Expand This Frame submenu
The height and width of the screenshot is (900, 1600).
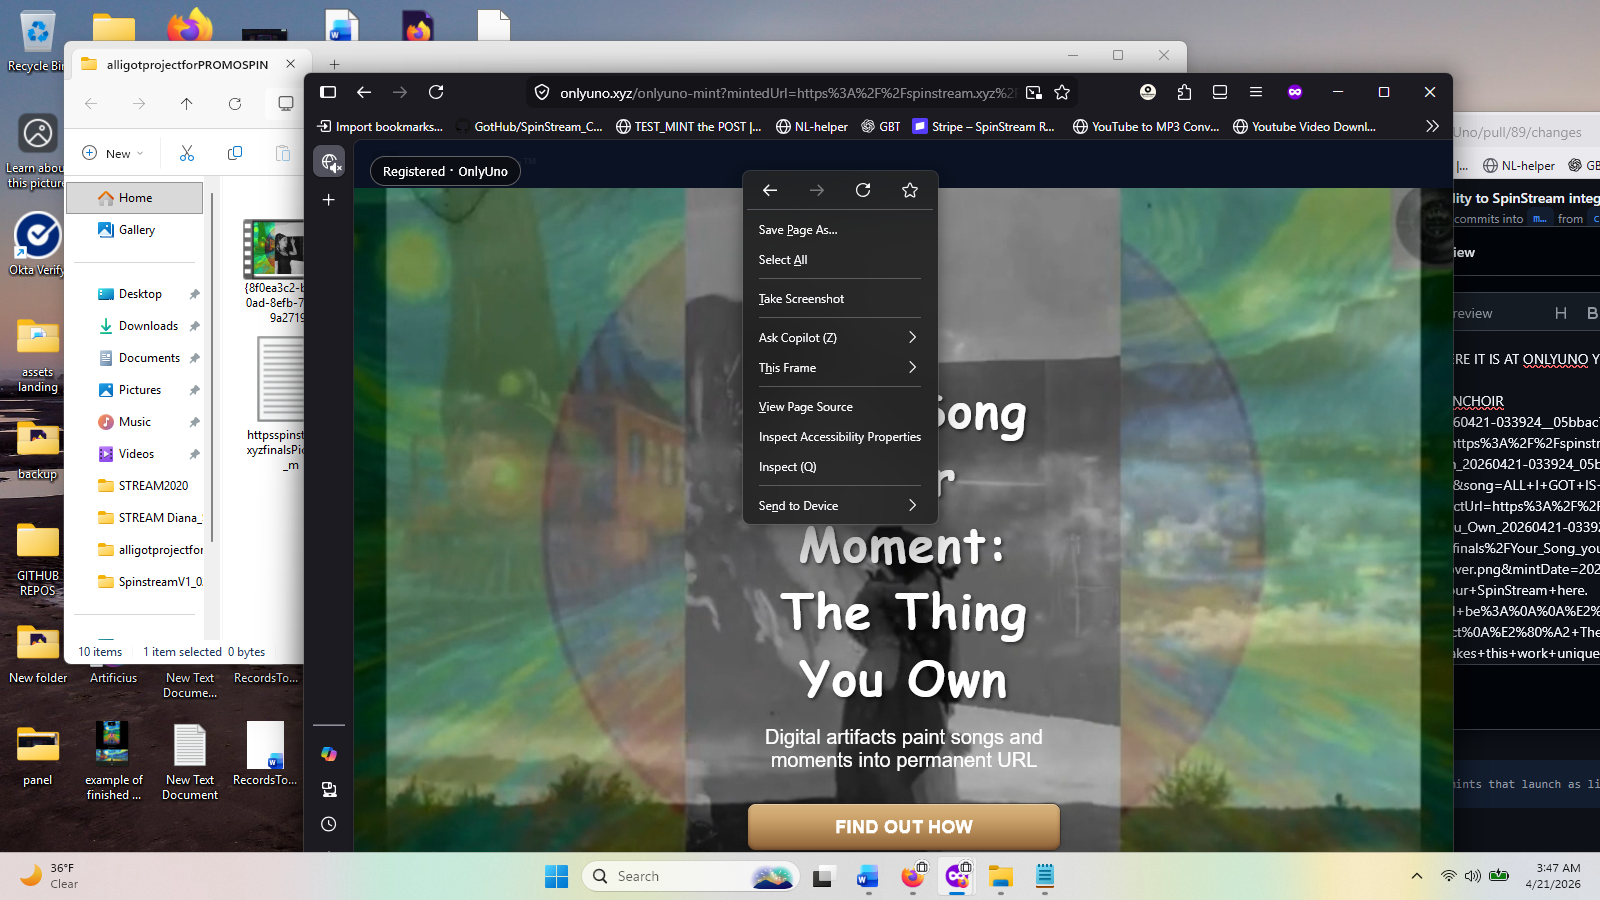click(x=839, y=368)
